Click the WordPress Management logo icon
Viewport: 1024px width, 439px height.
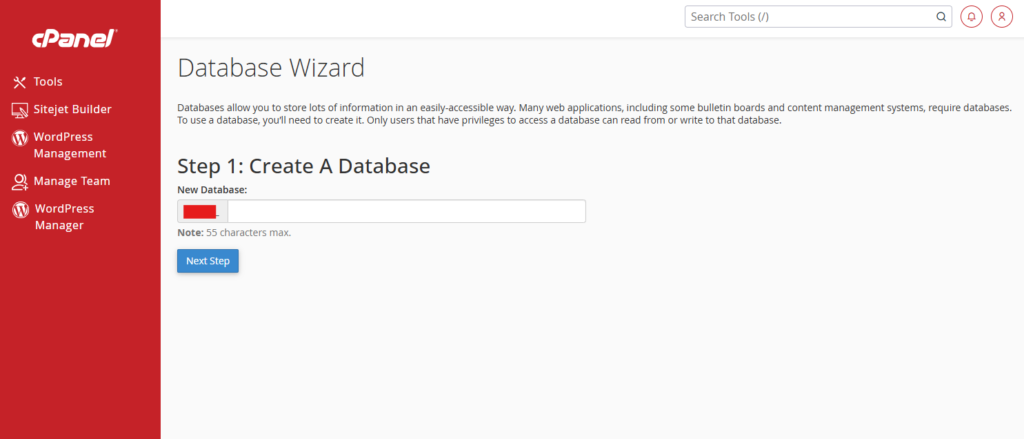click(19, 138)
